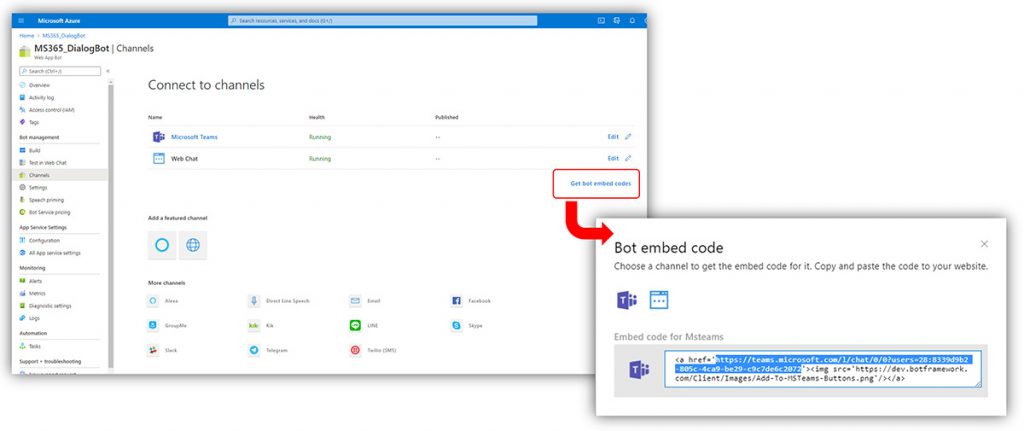1024x431 pixels.
Task: Click Get bot embed codes link
Action: coord(600,183)
